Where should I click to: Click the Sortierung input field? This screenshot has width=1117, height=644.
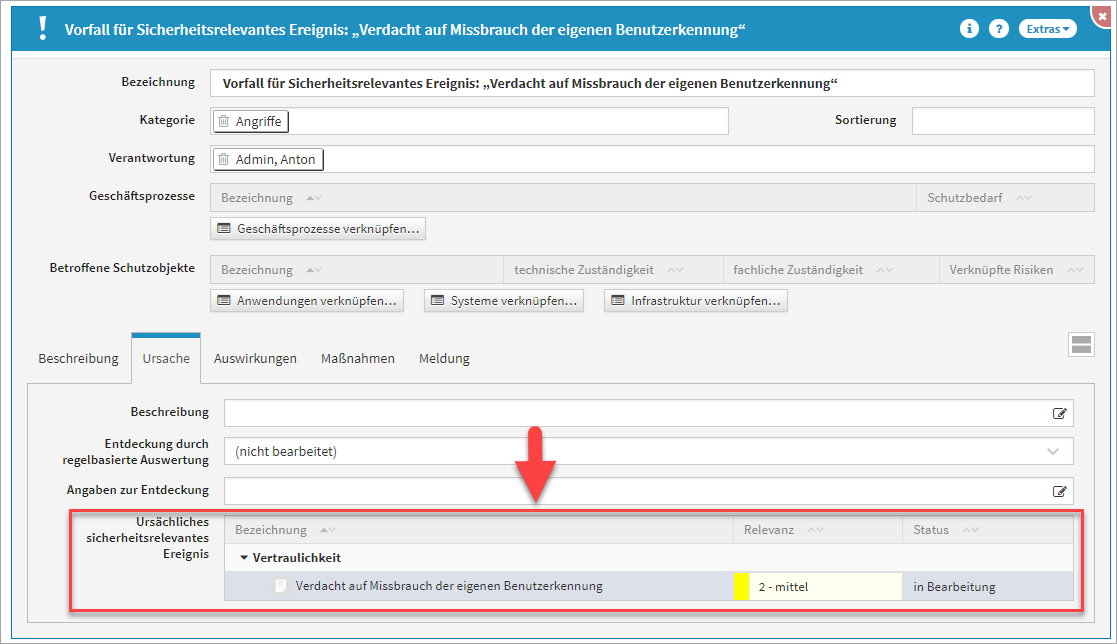tap(1003, 121)
